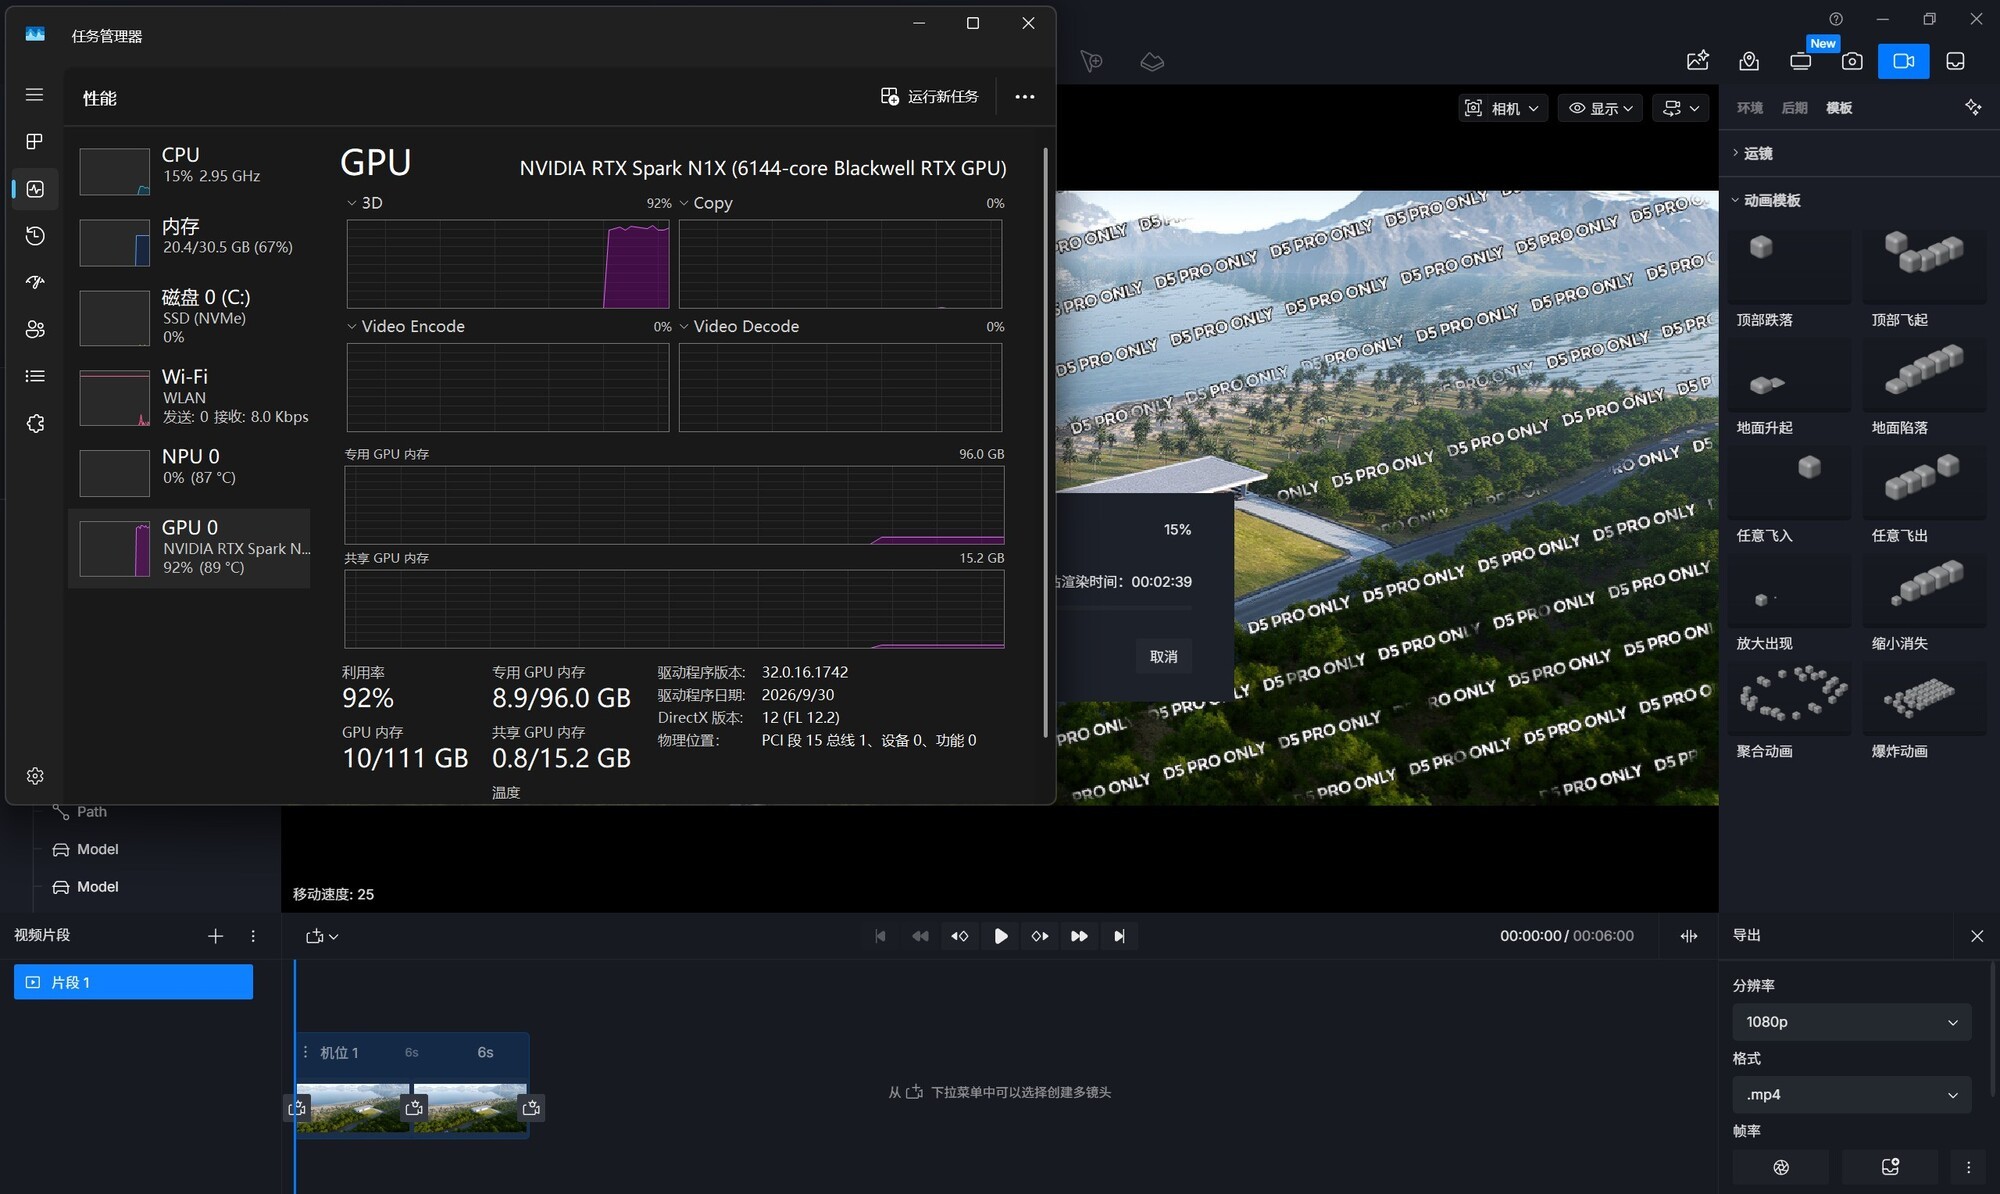
Task: Click the Run new task button
Action: click(929, 97)
